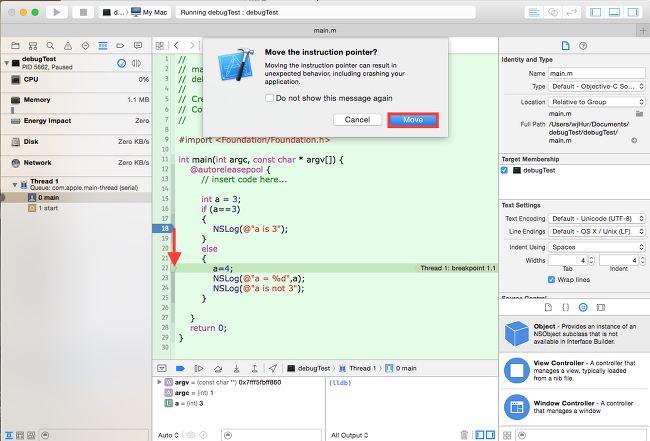The height and width of the screenshot is (441, 650).
Task: Click the Step into button
Action: coord(236,368)
